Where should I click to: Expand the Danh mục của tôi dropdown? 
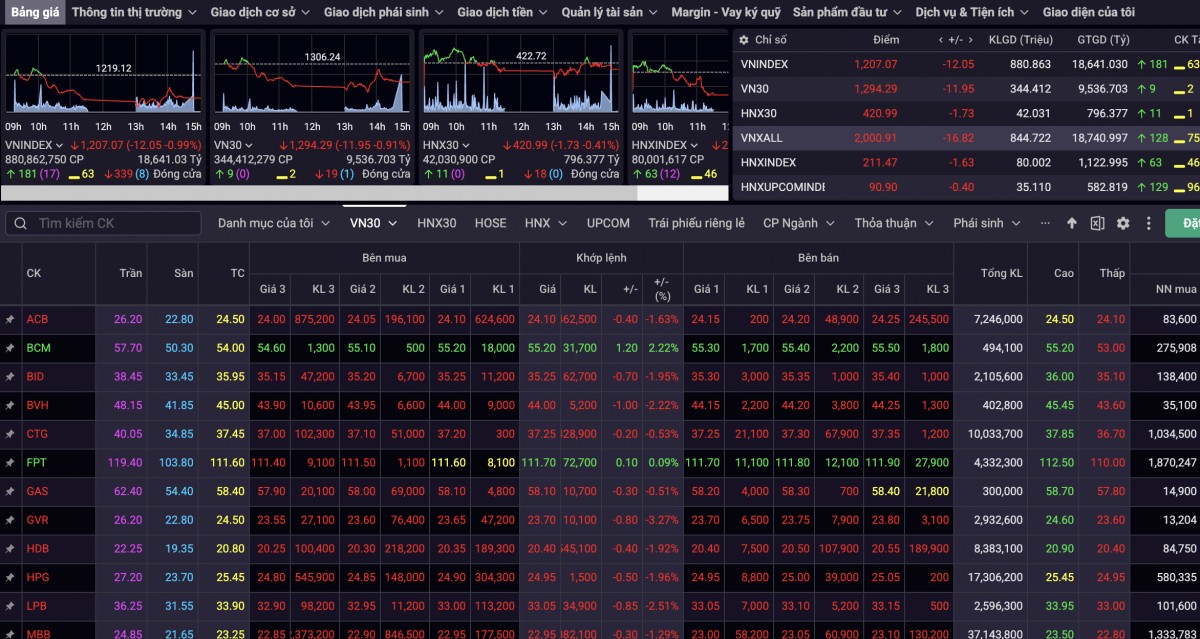274,223
